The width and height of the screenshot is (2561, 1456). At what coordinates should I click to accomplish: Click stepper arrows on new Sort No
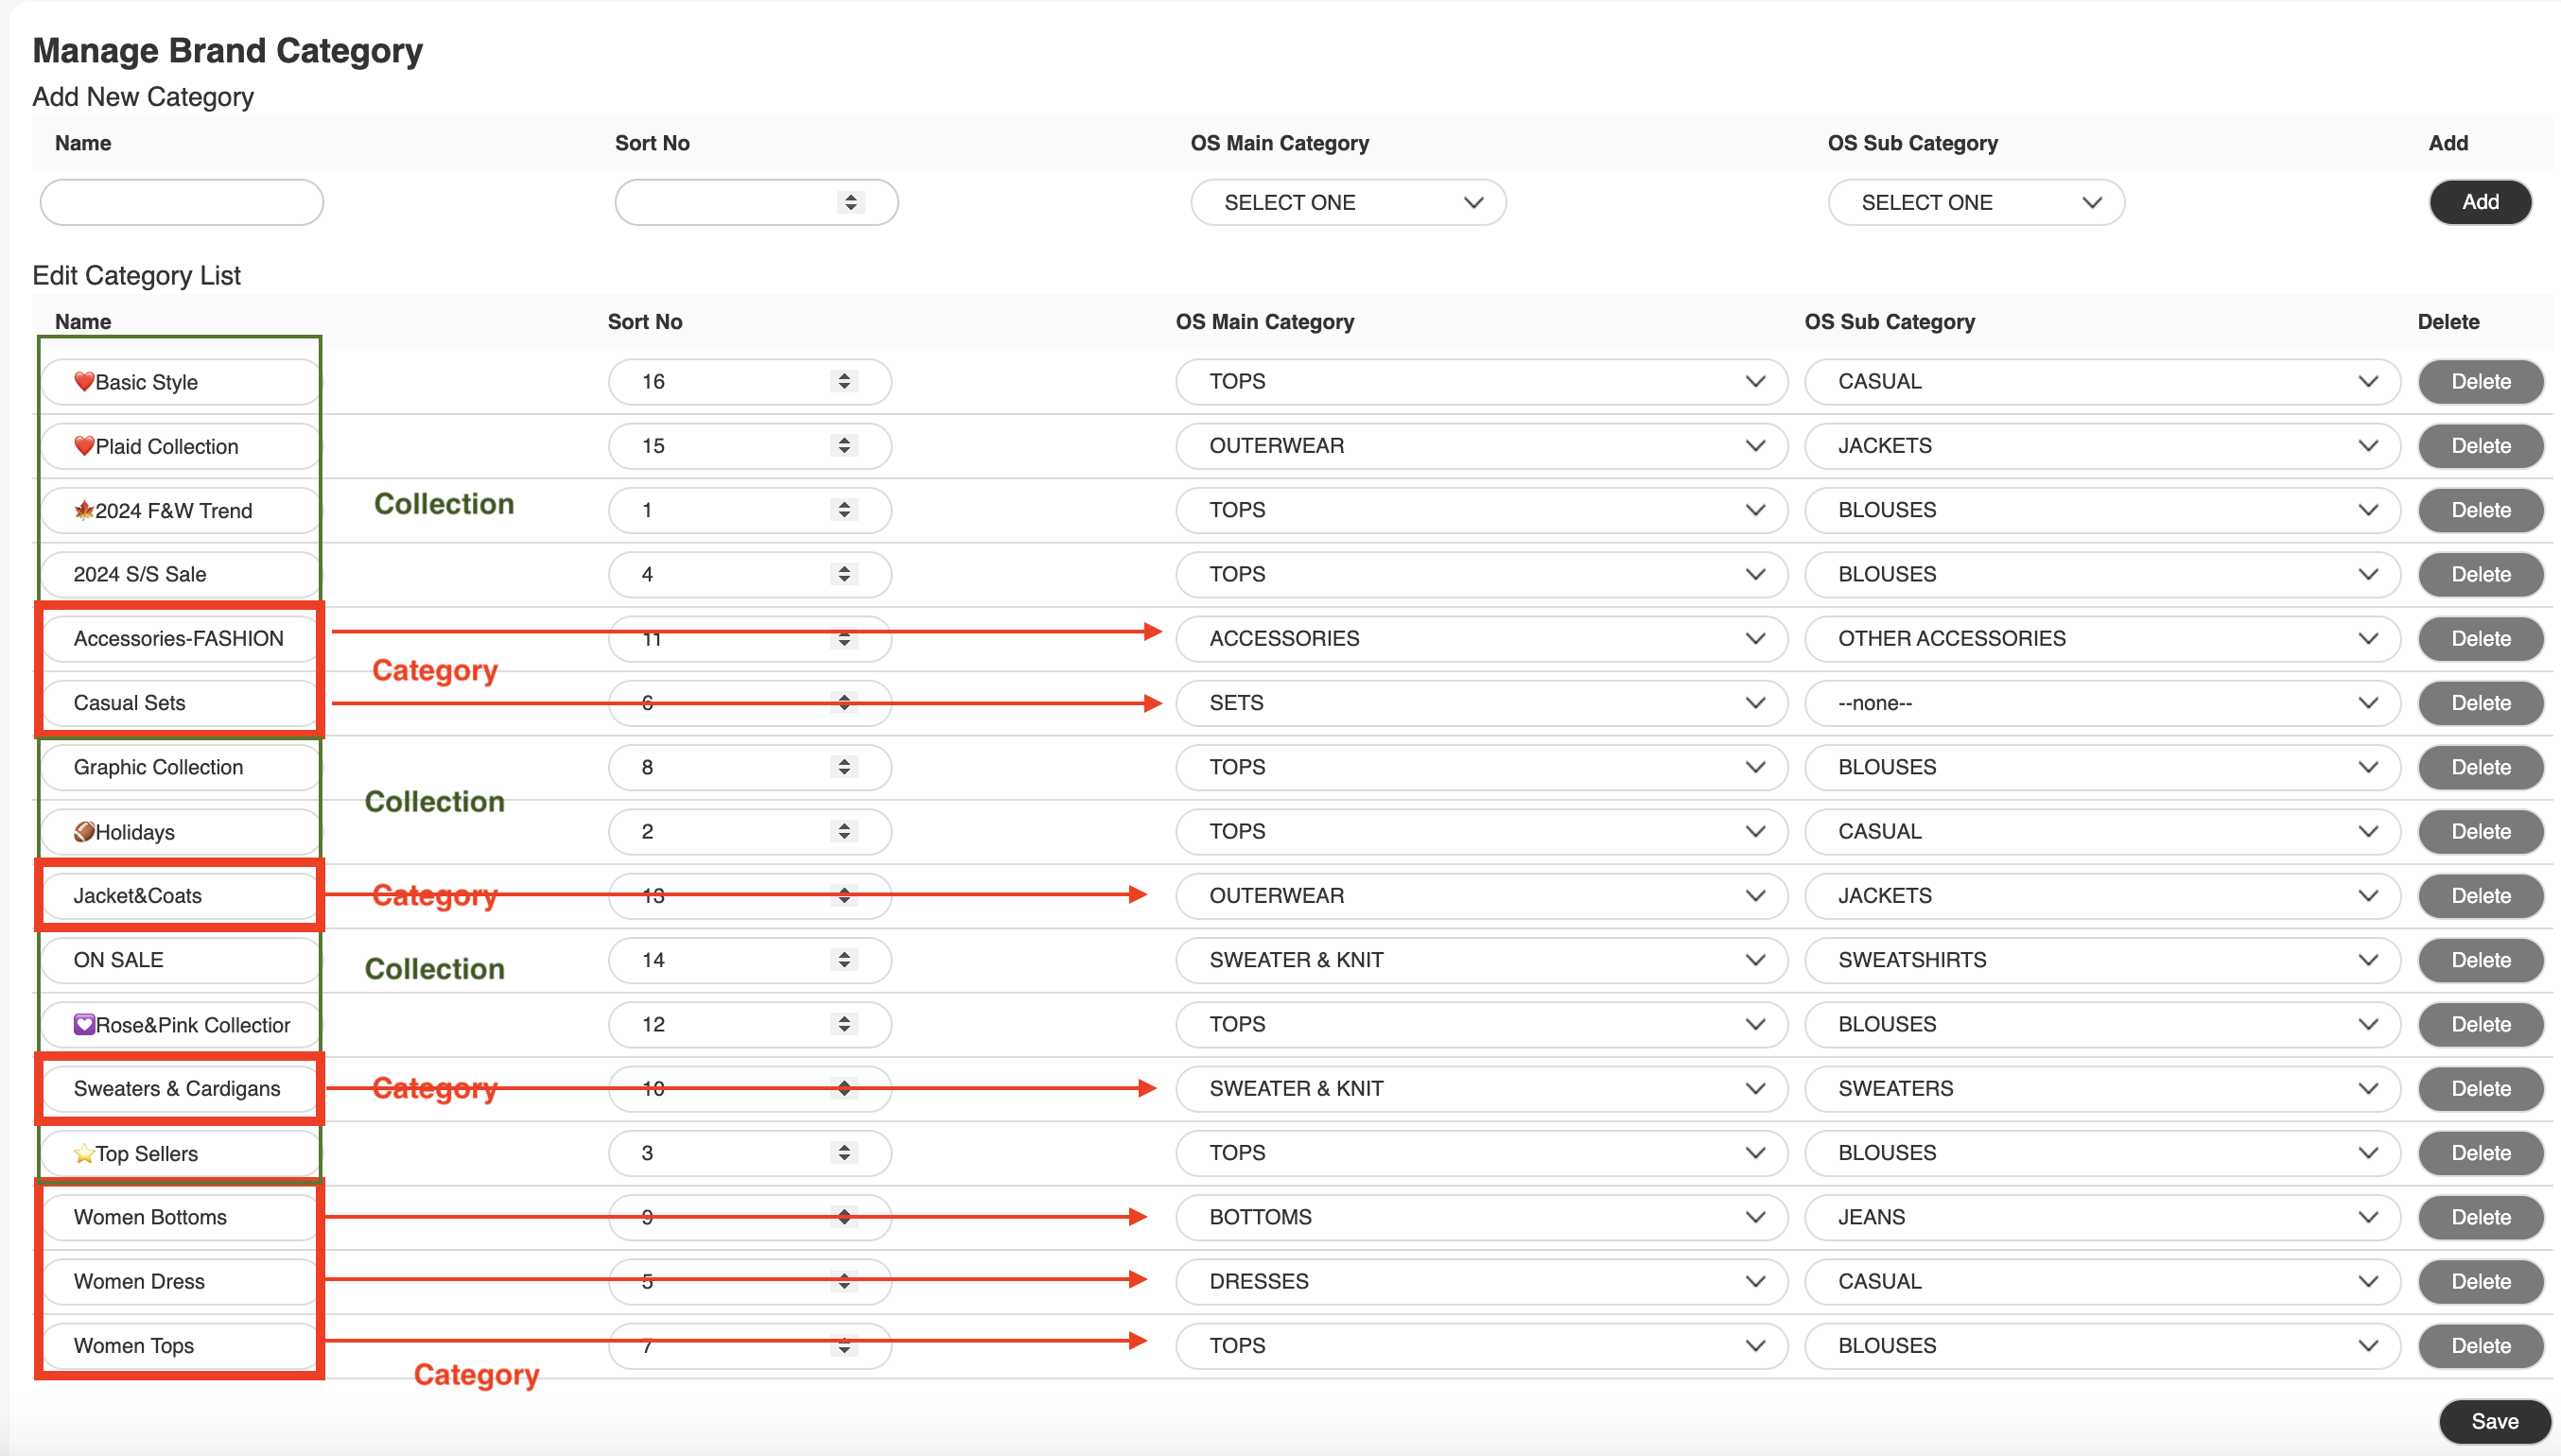tap(850, 202)
